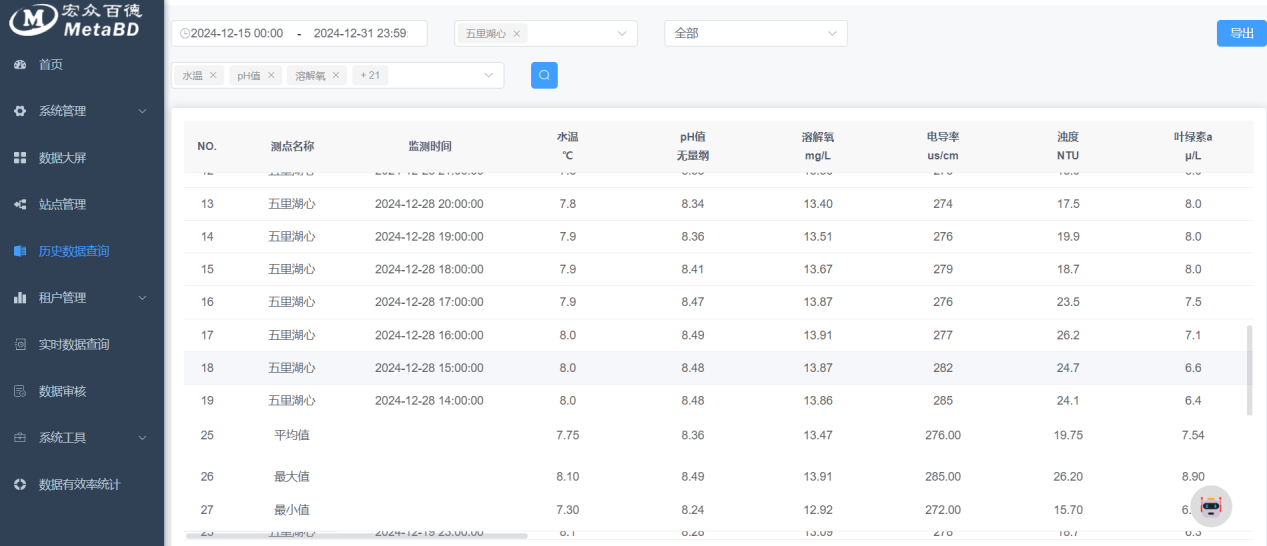
Task: Click the 数据有效率统计 icon
Action: tap(20, 484)
